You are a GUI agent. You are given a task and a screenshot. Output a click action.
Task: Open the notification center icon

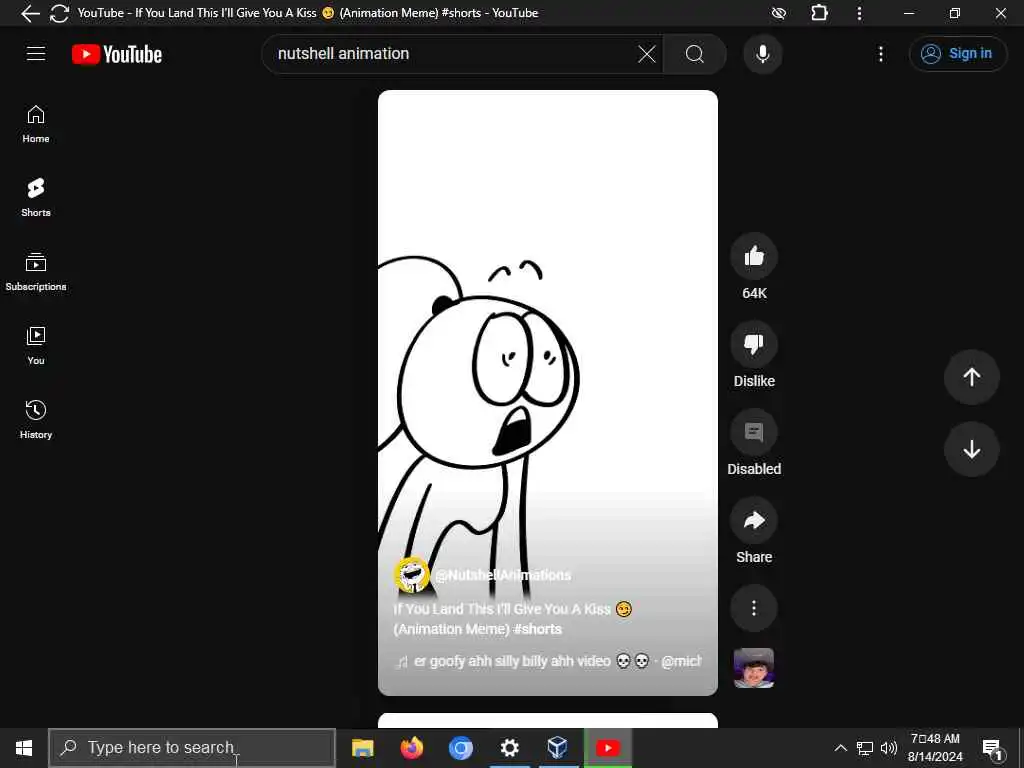click(x=993, y=748)
